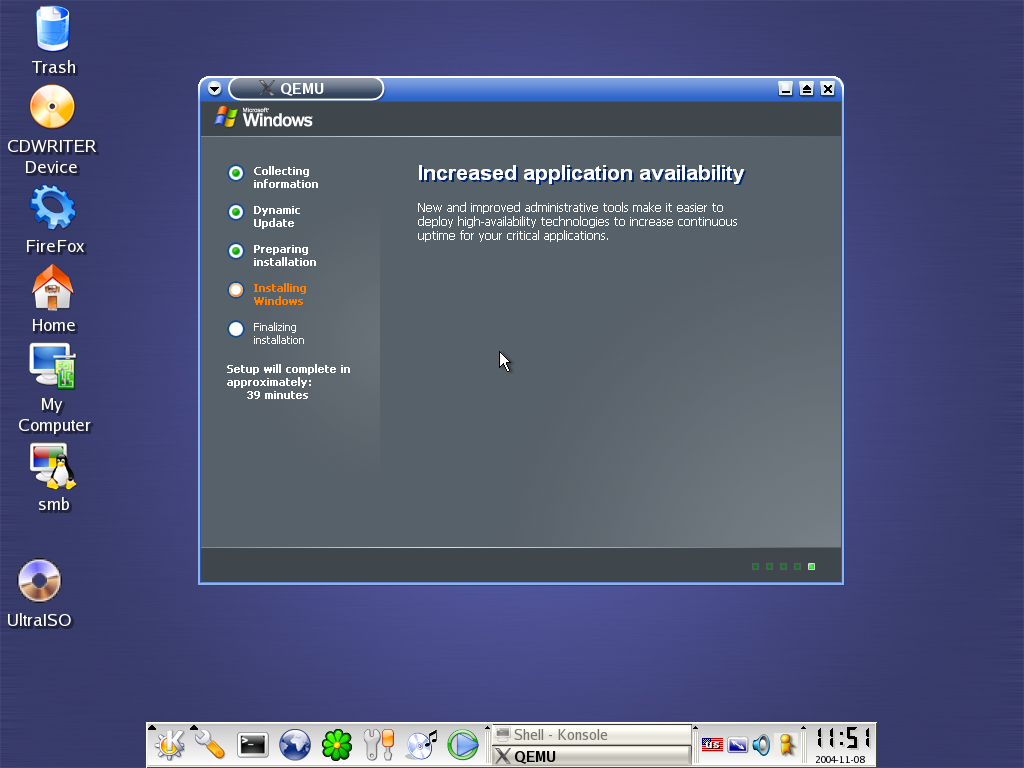The image size is (1024, 768).
Task: Click the yellow figure tray icon
Action: [x=787, y=744]
